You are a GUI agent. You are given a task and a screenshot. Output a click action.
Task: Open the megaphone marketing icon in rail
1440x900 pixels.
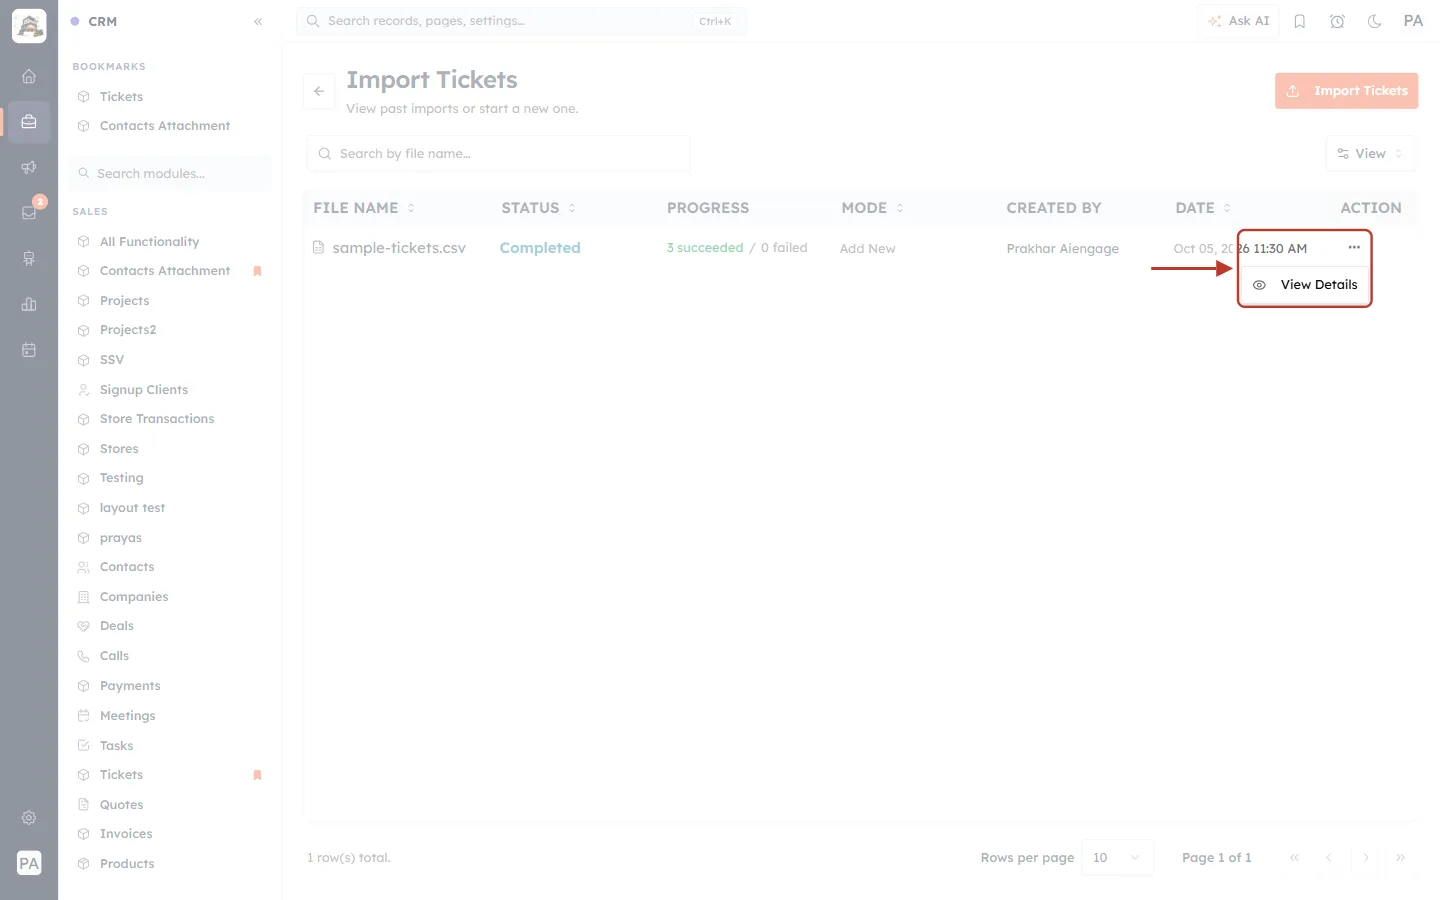coord(29,167)
